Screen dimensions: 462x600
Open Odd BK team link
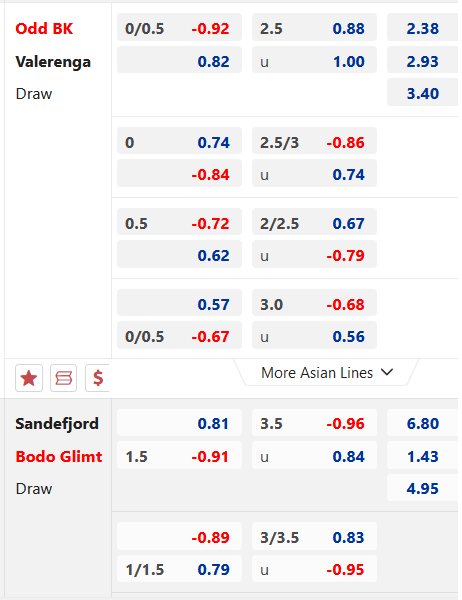[44, 29]
